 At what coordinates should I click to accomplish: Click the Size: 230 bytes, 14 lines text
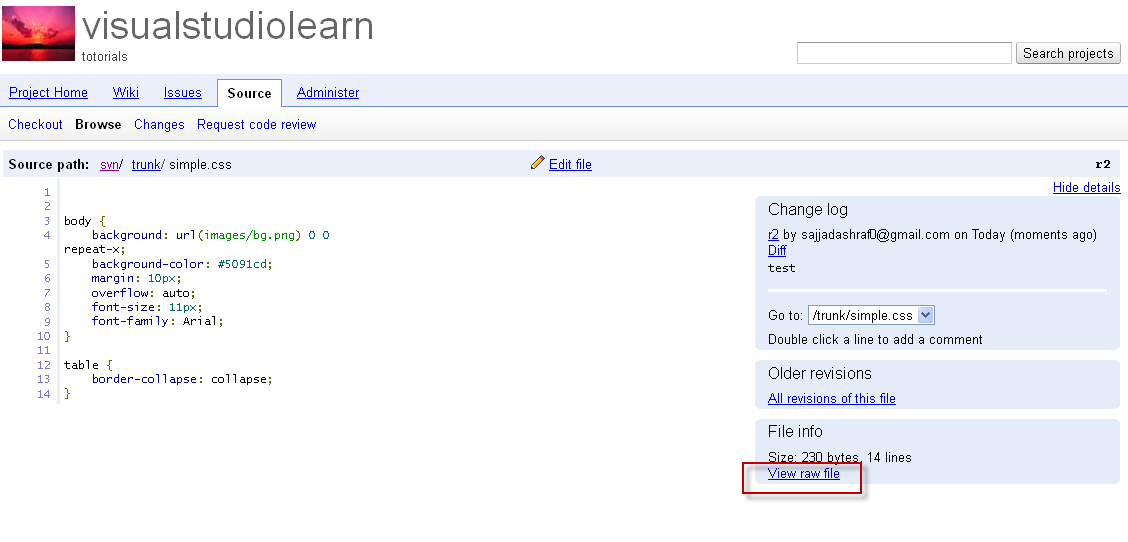point(840,458)
